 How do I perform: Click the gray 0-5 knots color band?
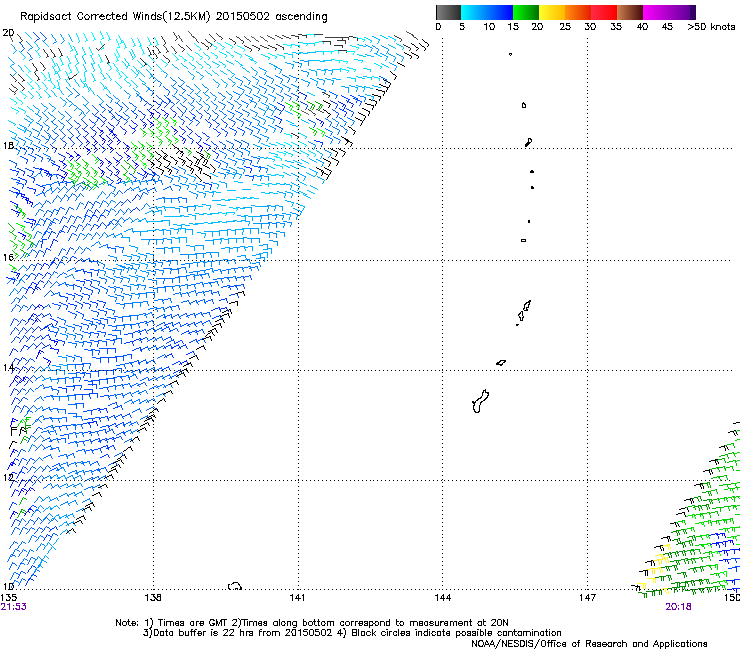(449, 12)
